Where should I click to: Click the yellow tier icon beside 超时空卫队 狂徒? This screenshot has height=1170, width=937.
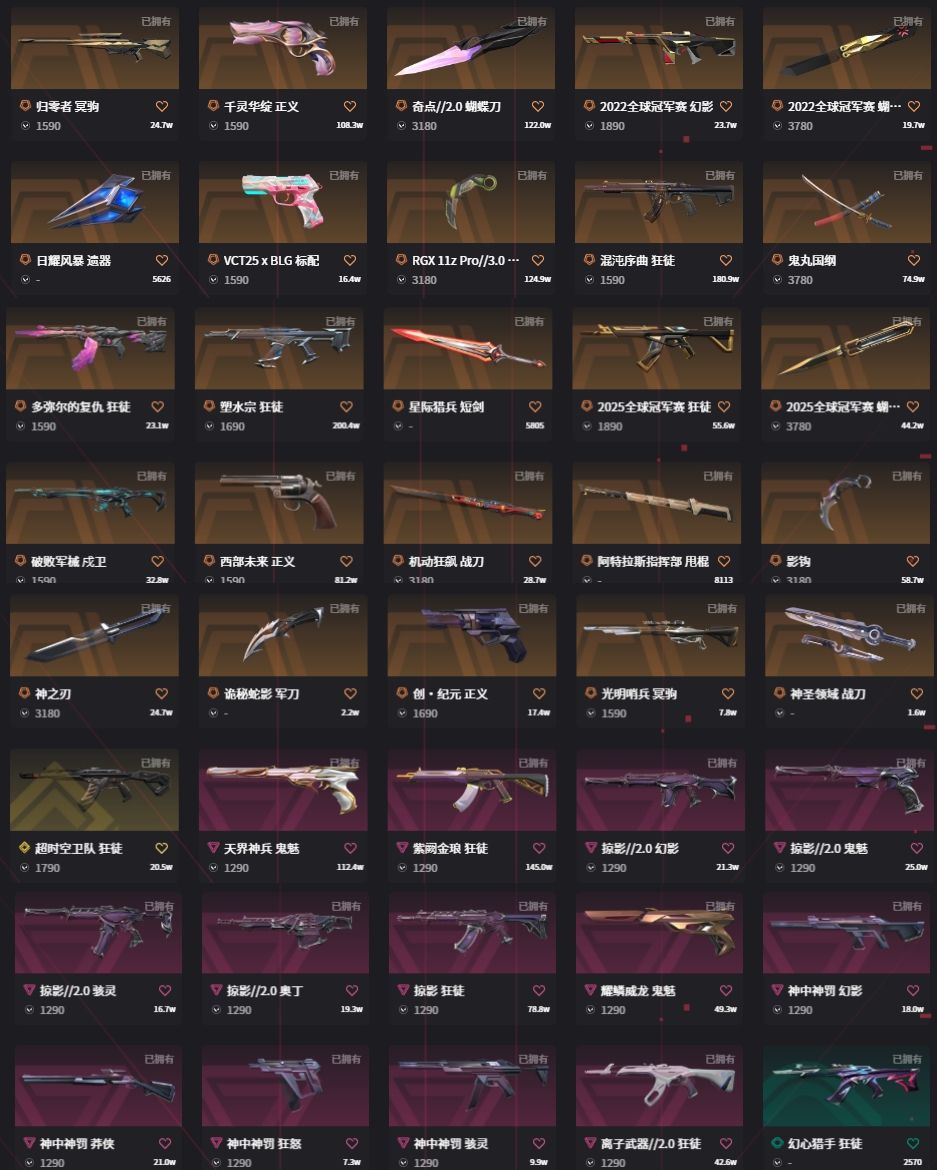24,848
